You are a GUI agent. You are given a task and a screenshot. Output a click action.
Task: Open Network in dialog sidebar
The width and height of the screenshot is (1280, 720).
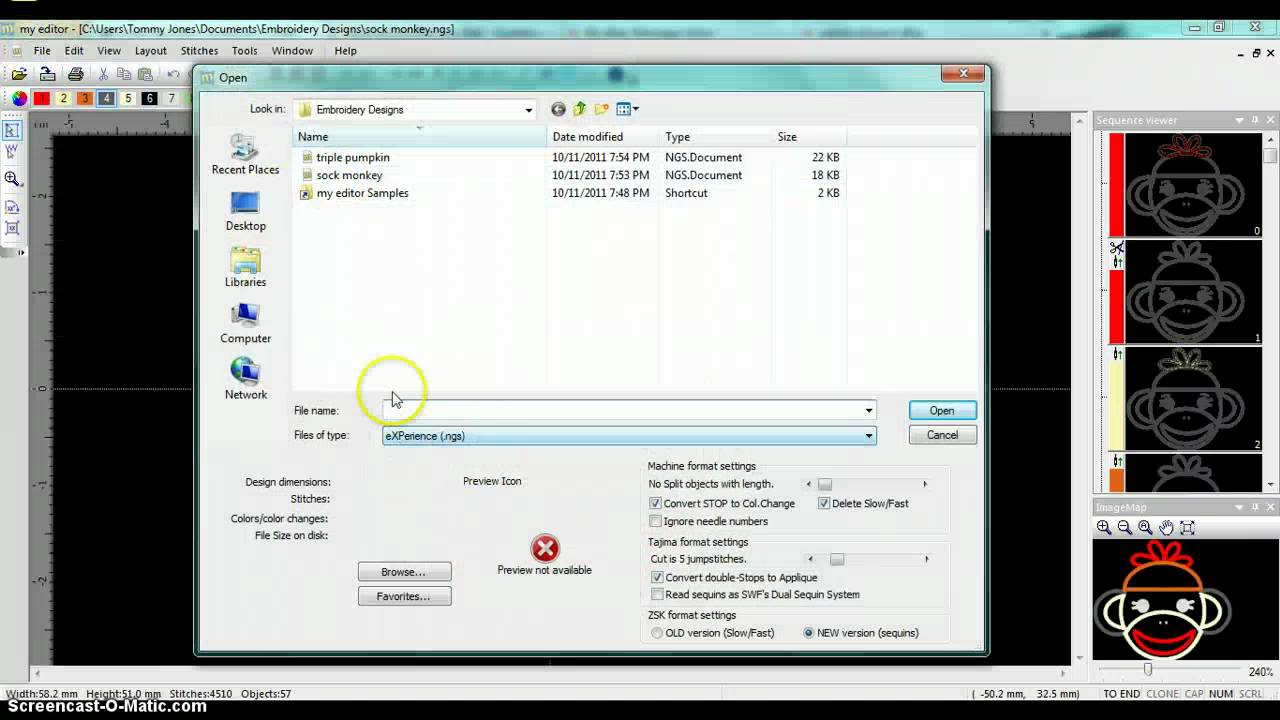pos(245,379)
